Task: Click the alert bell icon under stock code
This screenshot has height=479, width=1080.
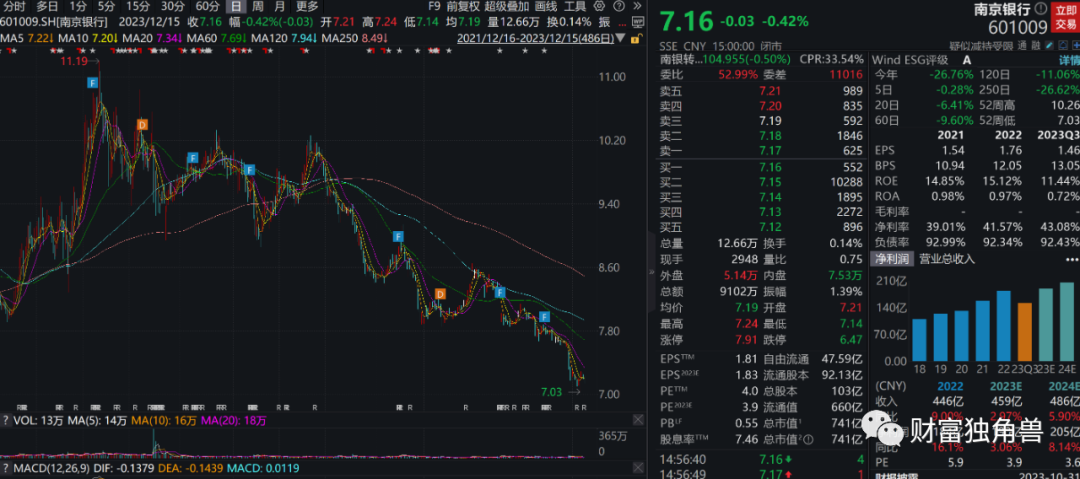Action: coord(1062,45)
